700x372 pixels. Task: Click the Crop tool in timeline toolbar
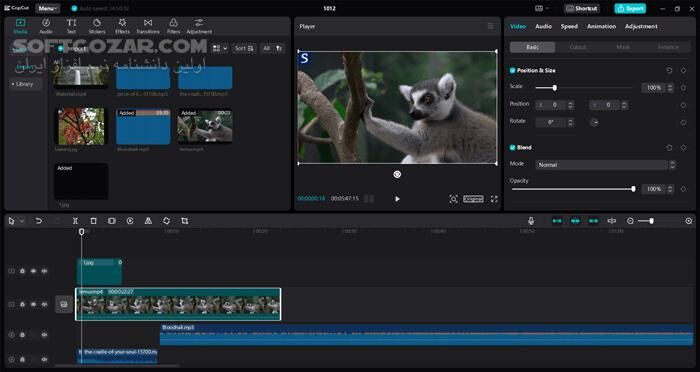point(184,221)
